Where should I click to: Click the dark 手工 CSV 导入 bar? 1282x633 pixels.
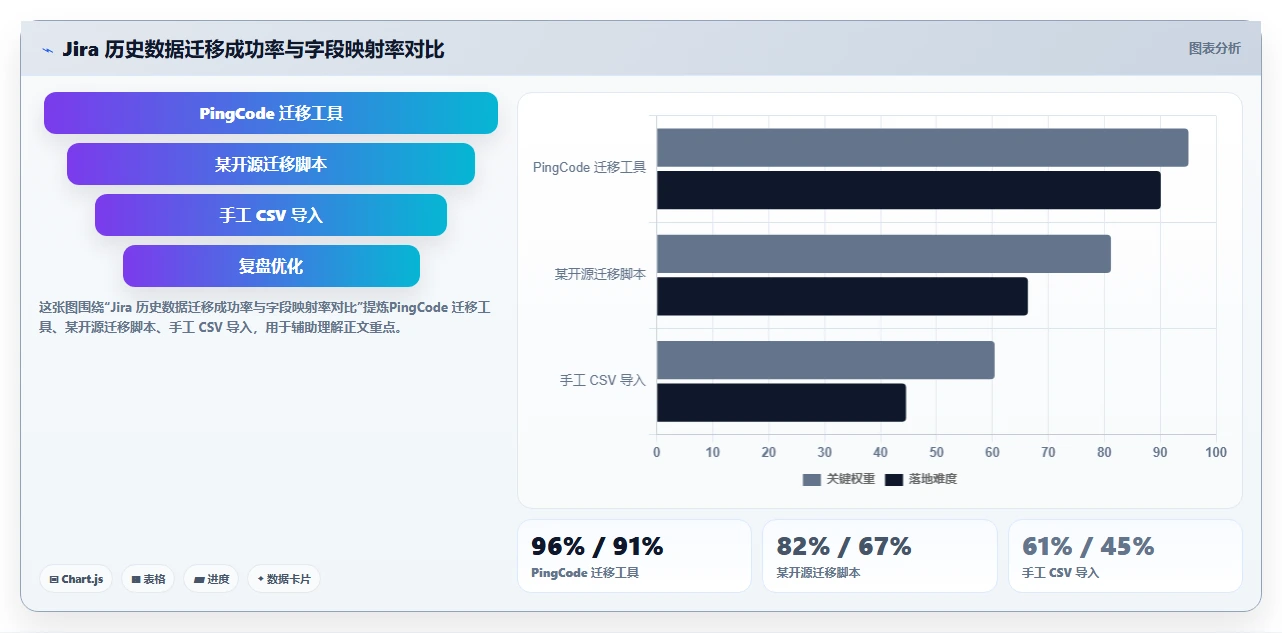[x=781, y=402]
